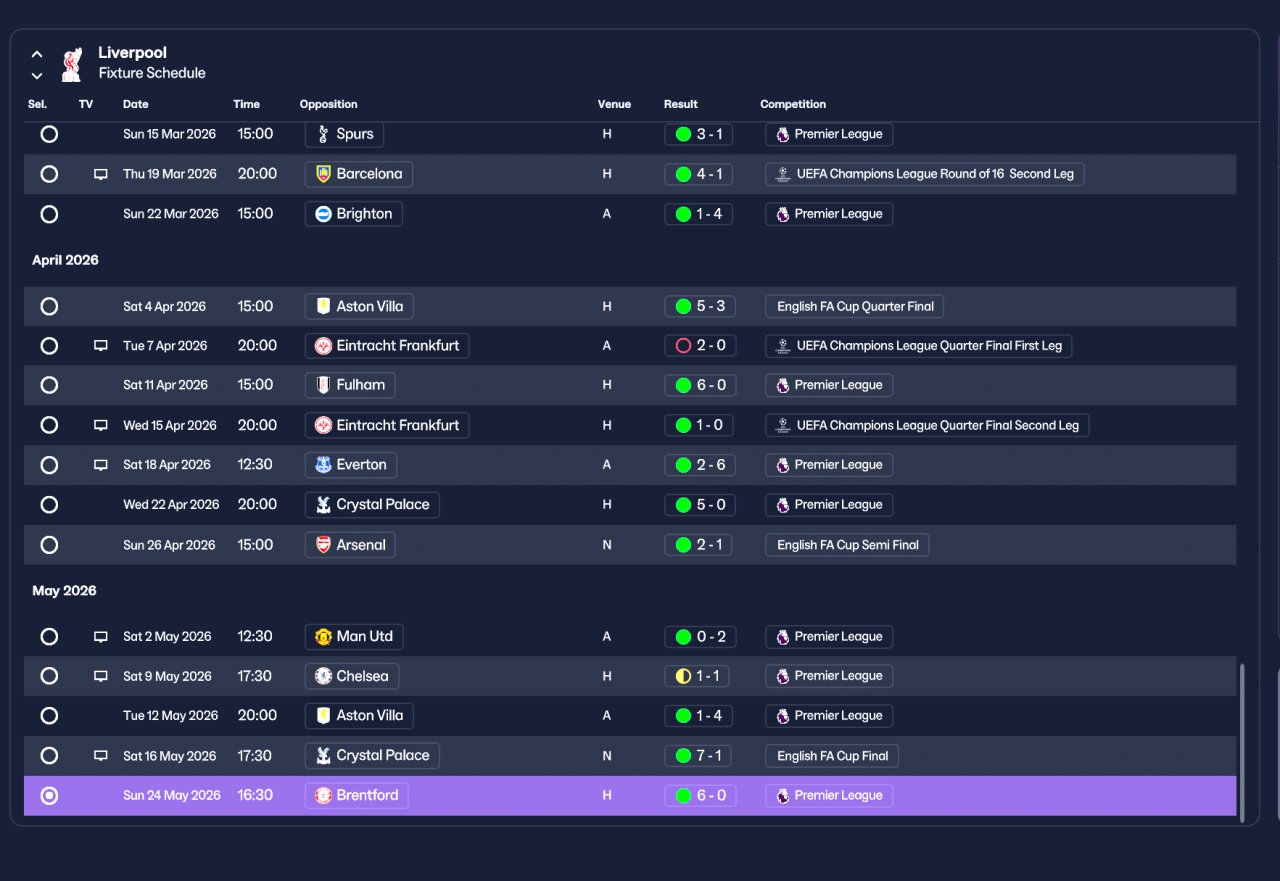Open Champions League Quarter Final First Leg
The height and width of the screenshot is (881, 1280).
[x=919, y=346]
